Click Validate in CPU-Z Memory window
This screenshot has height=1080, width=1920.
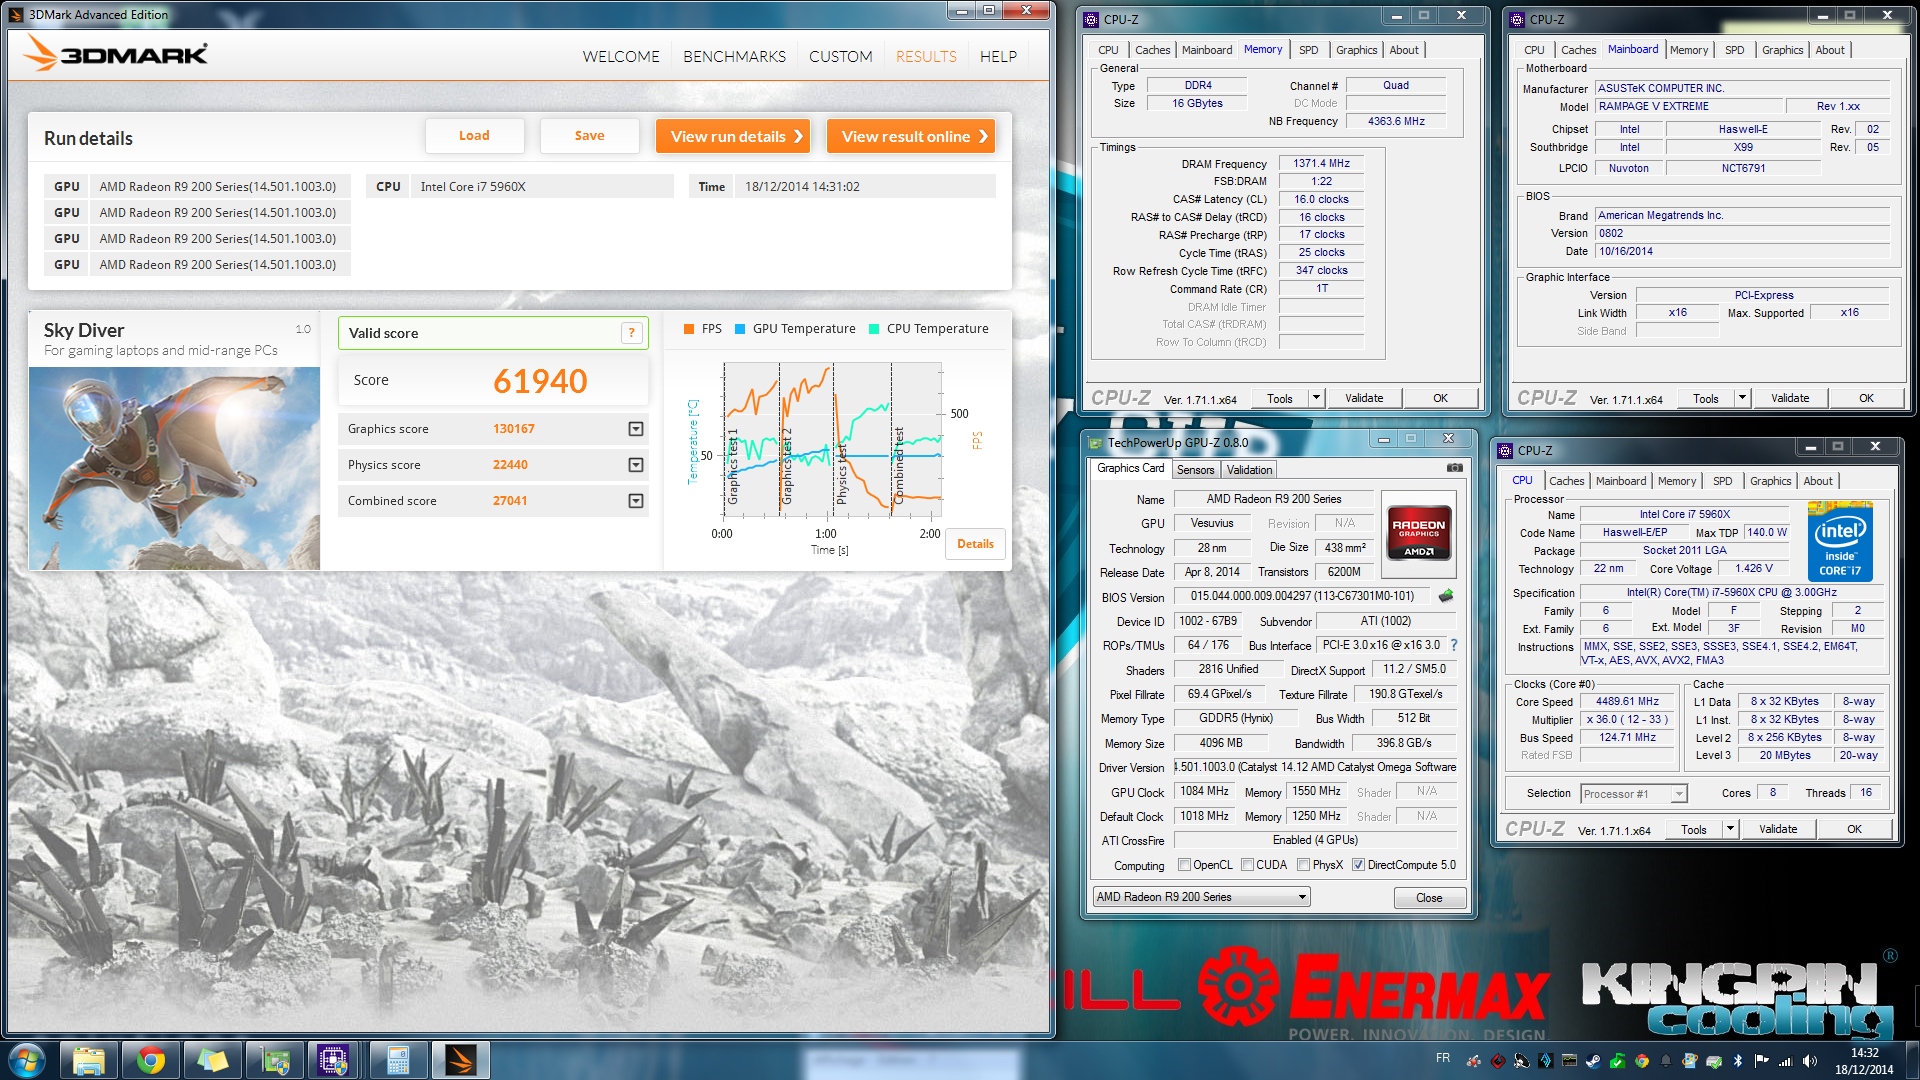1364,398
